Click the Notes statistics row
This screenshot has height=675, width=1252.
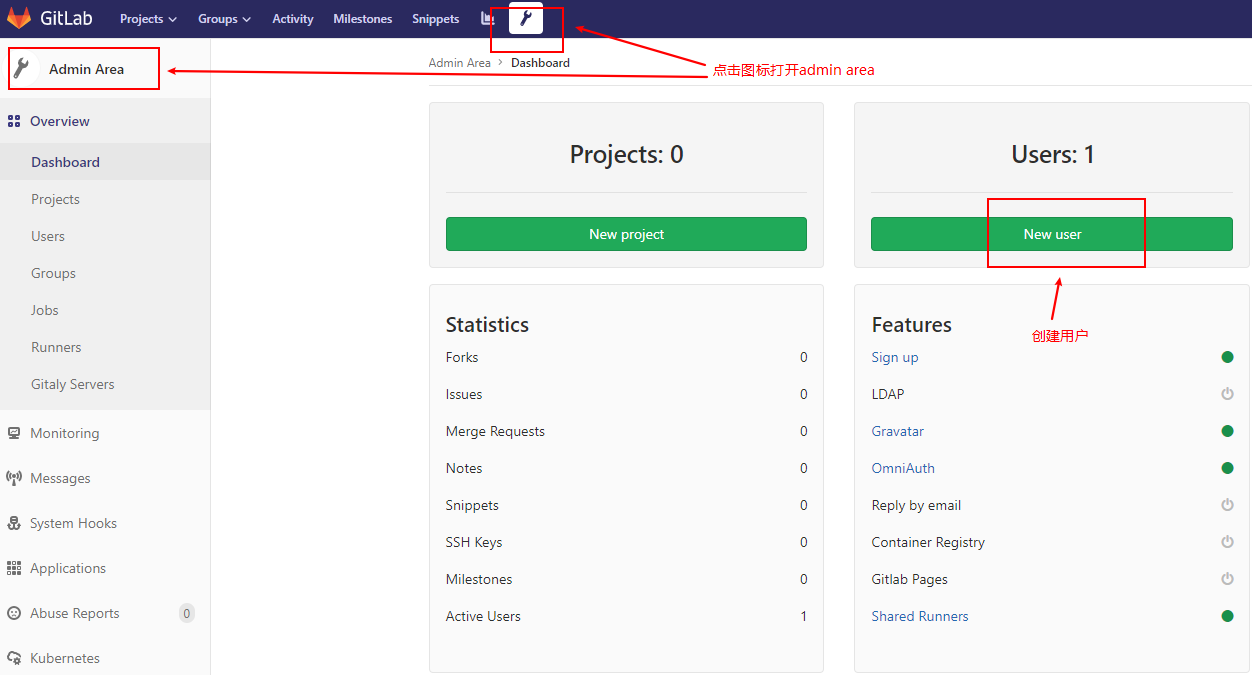626,468
